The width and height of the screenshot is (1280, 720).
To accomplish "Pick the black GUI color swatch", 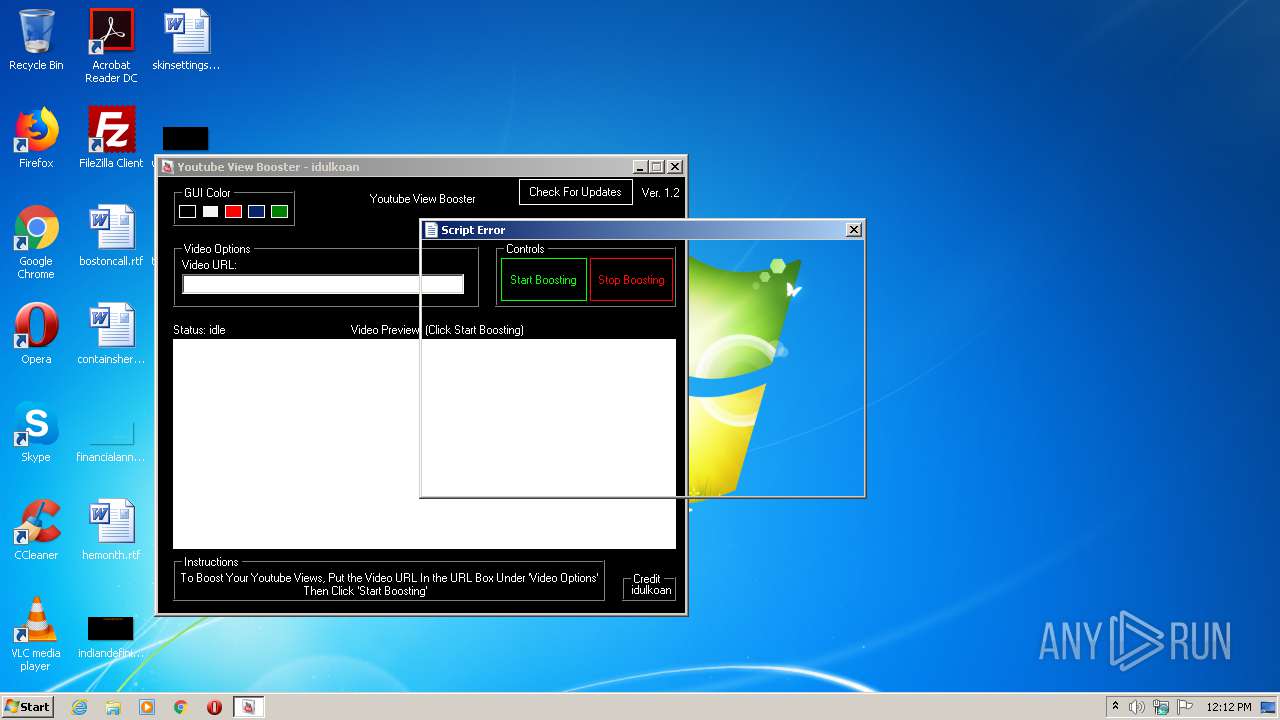I will tap(187, 211).
